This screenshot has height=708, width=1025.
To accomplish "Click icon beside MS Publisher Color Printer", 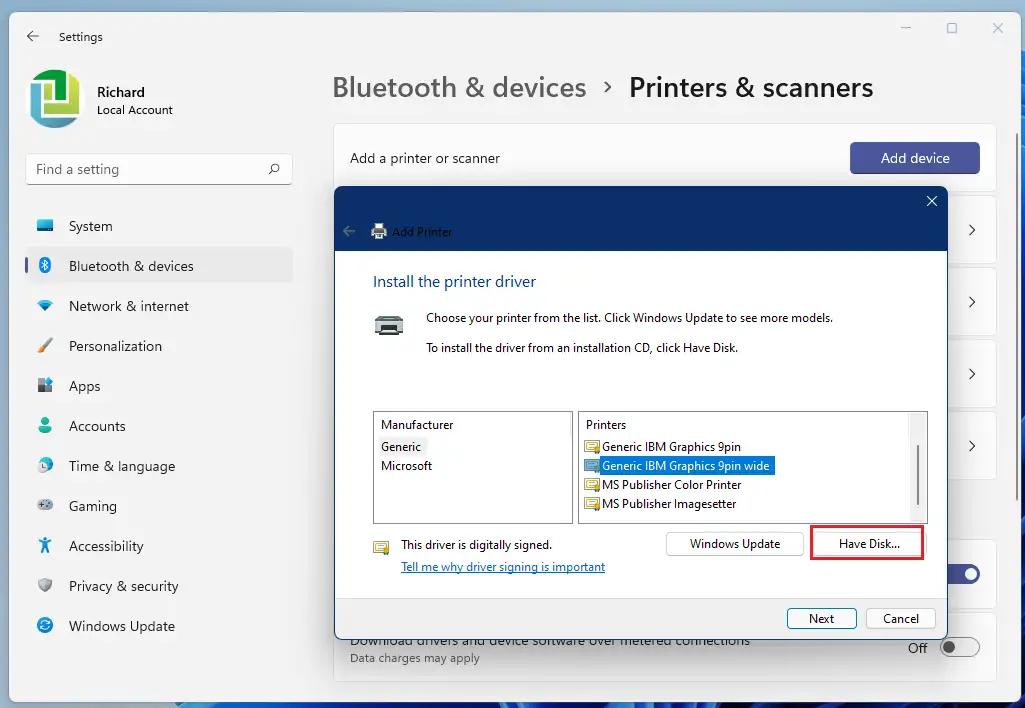I will tap(592, 484).
